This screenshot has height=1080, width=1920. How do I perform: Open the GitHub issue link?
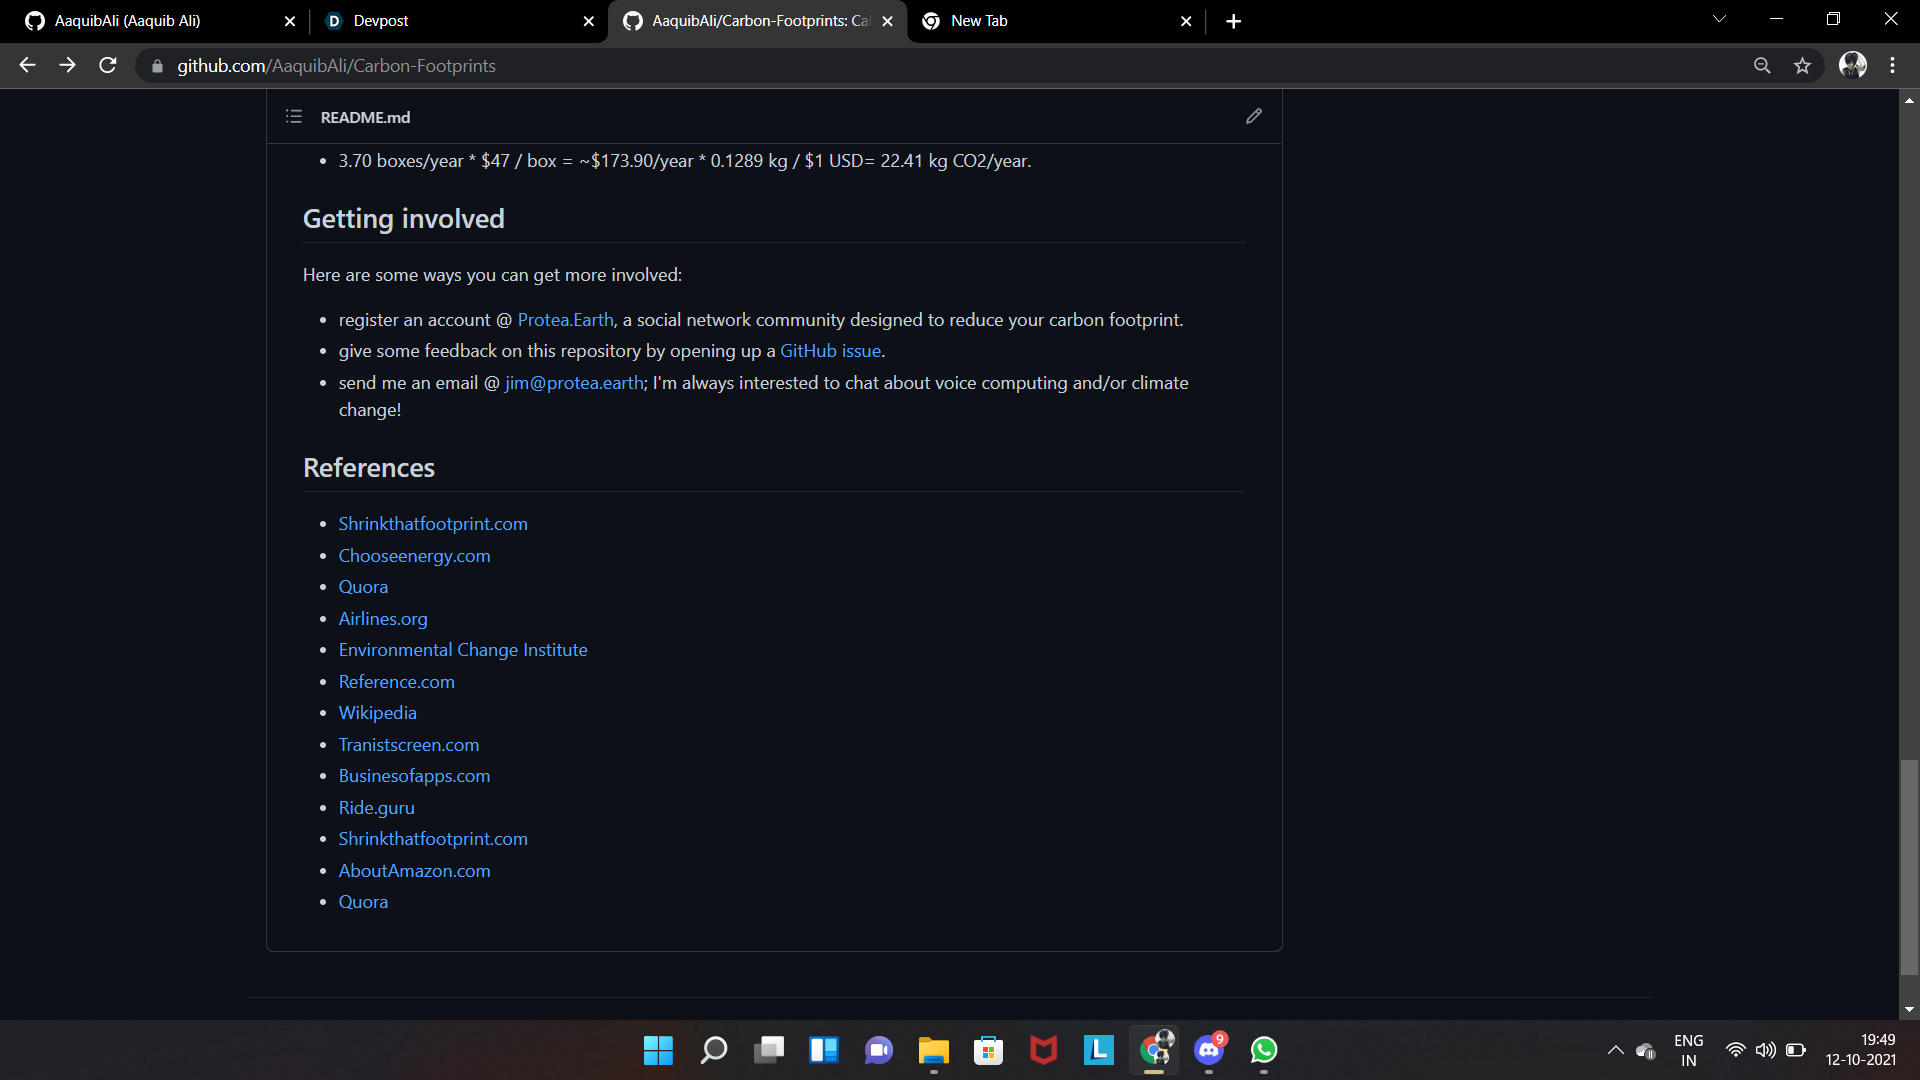coord(830,351)
